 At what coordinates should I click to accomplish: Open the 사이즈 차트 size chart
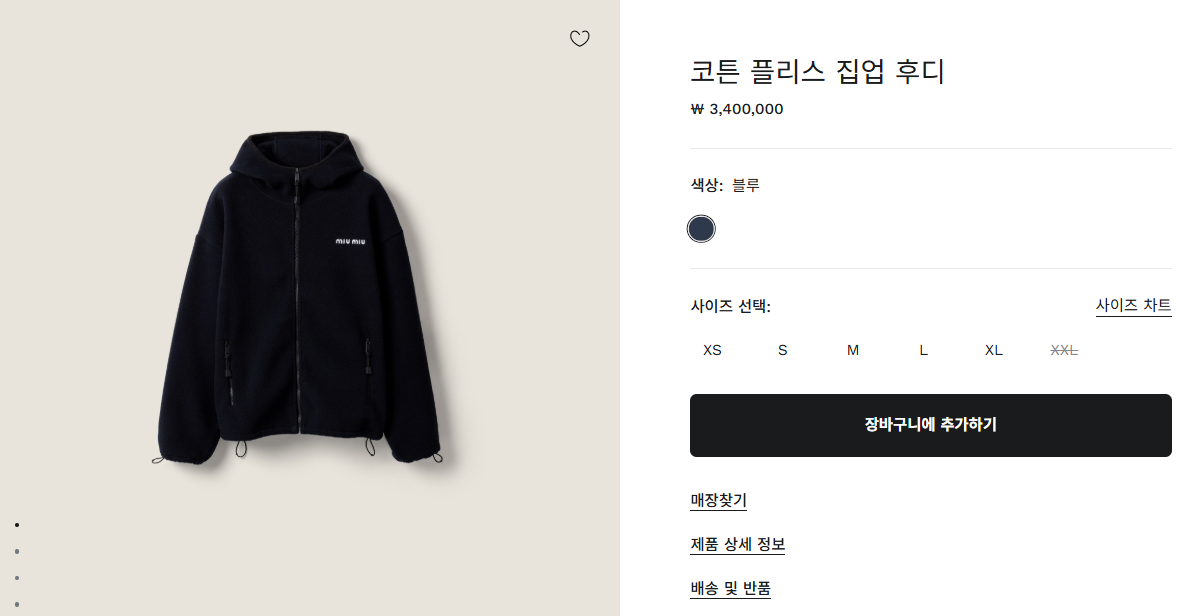tap(1133, 305)
